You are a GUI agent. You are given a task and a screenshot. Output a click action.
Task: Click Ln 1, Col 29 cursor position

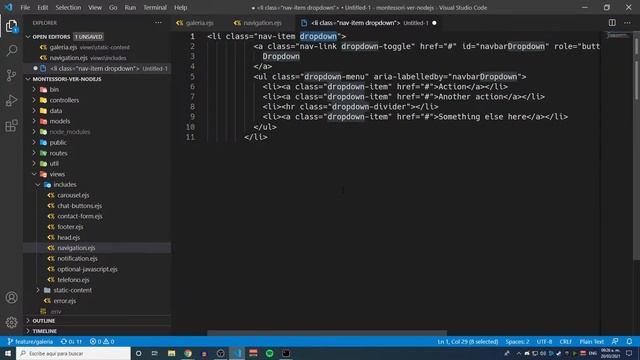tap(468, 342)
